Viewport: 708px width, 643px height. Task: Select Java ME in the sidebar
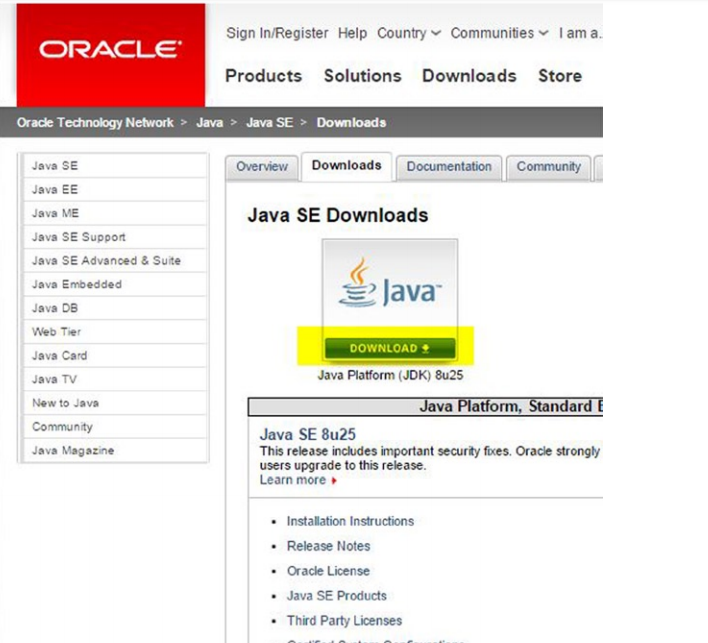(115, 213)
